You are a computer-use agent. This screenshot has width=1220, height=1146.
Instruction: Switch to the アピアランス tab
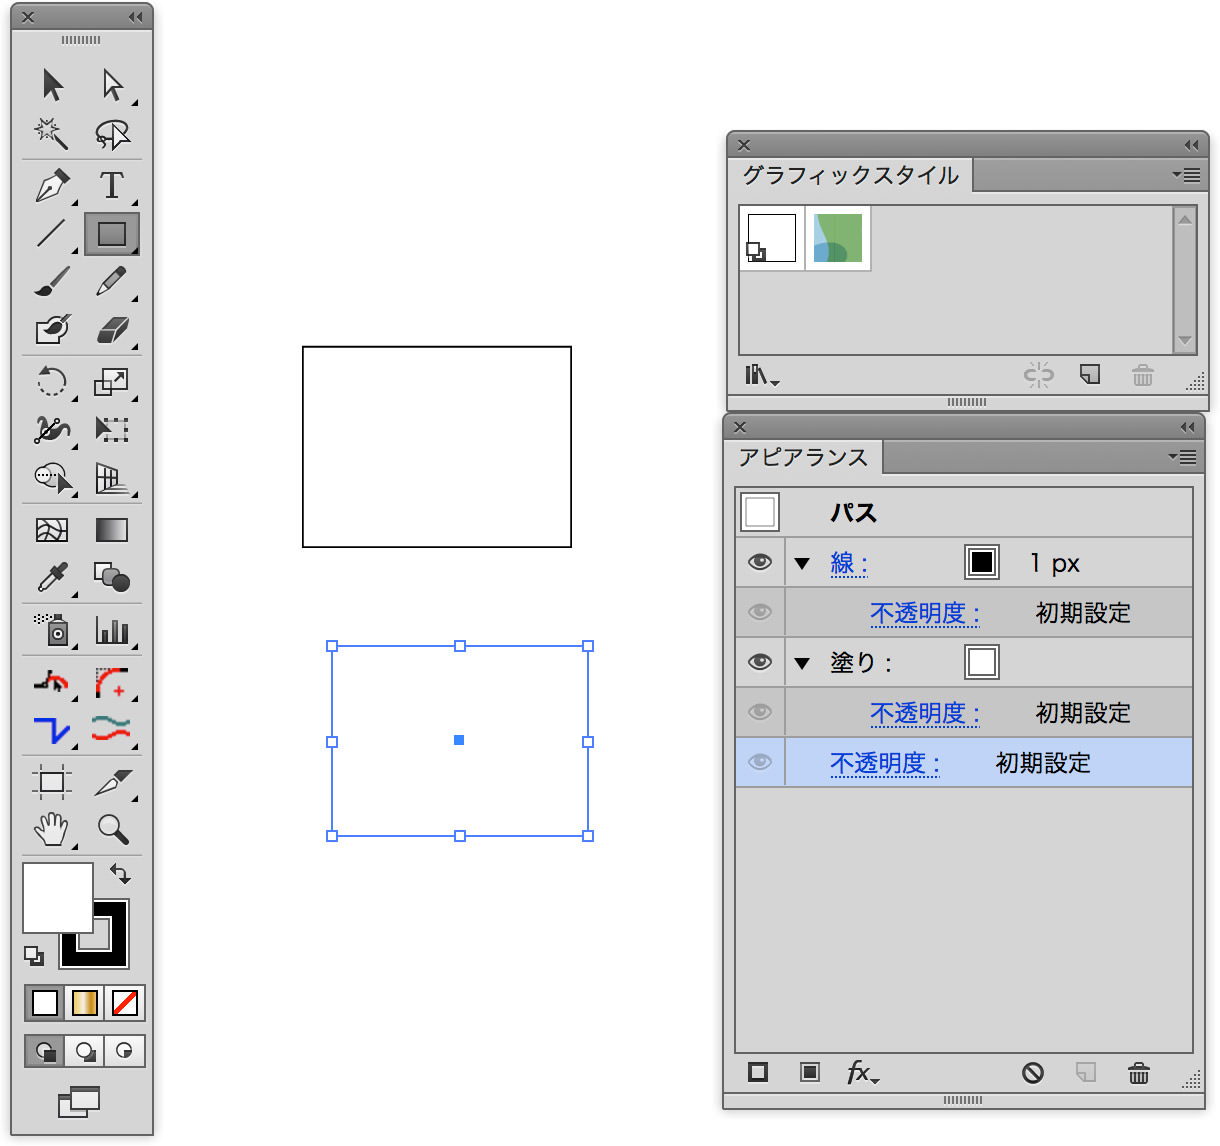[803, 457]
